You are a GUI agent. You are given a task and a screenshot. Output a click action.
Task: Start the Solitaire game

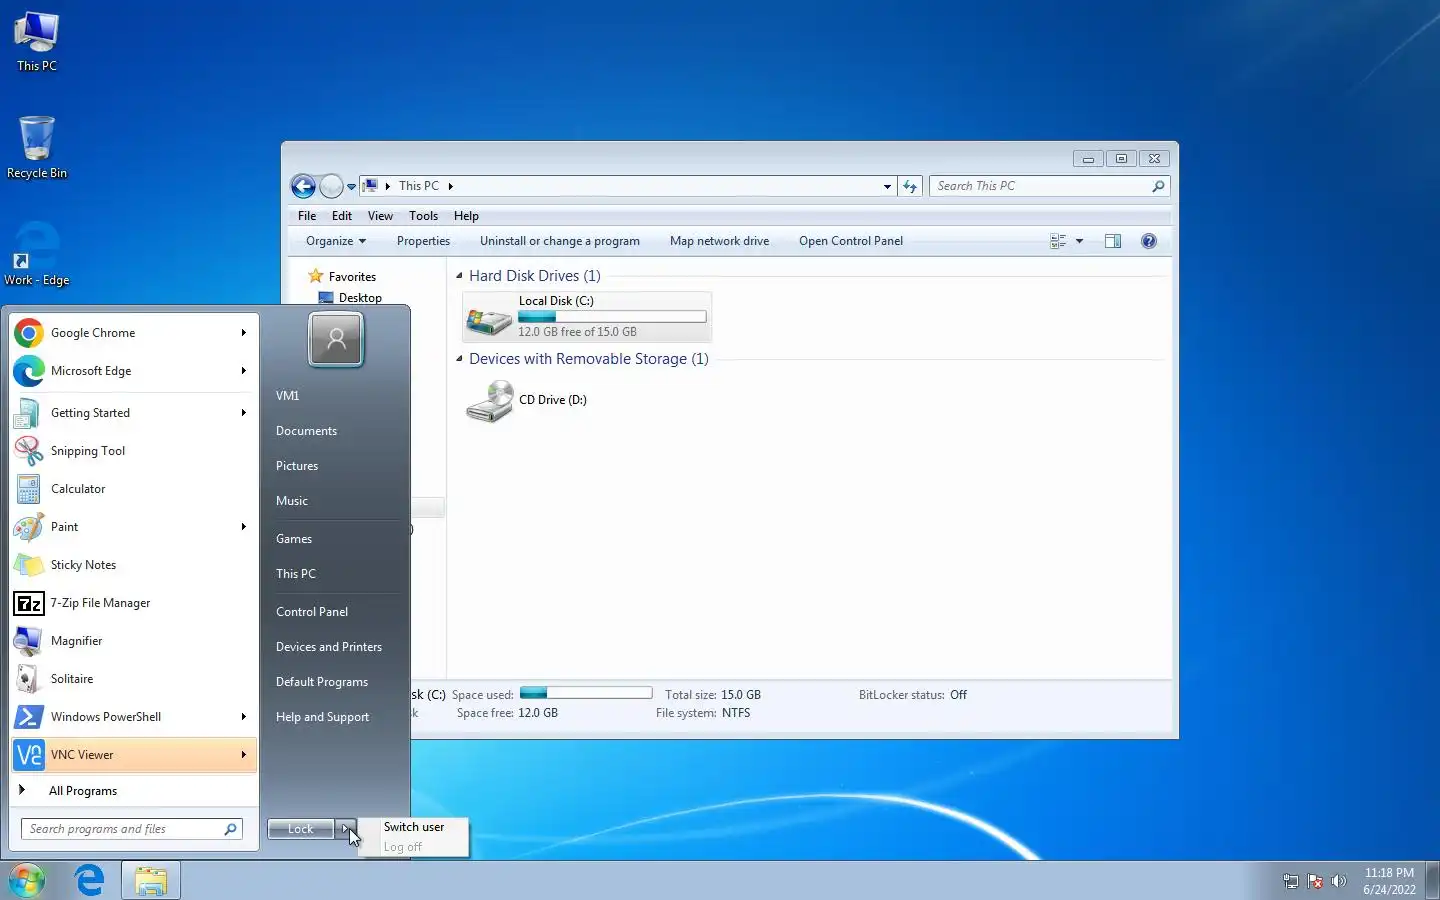tap(134, 679)
